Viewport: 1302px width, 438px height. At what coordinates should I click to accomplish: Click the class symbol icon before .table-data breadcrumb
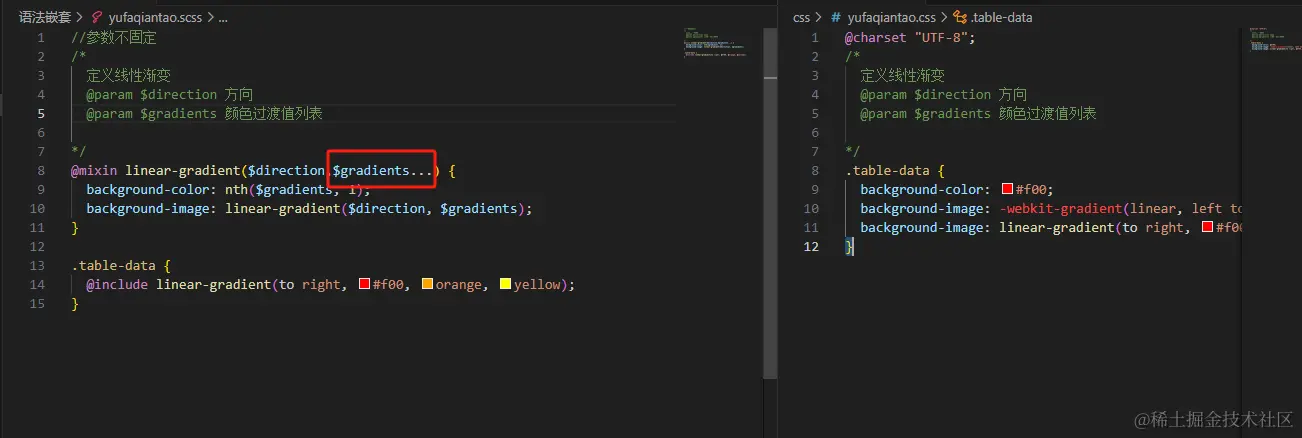[960, 17]
